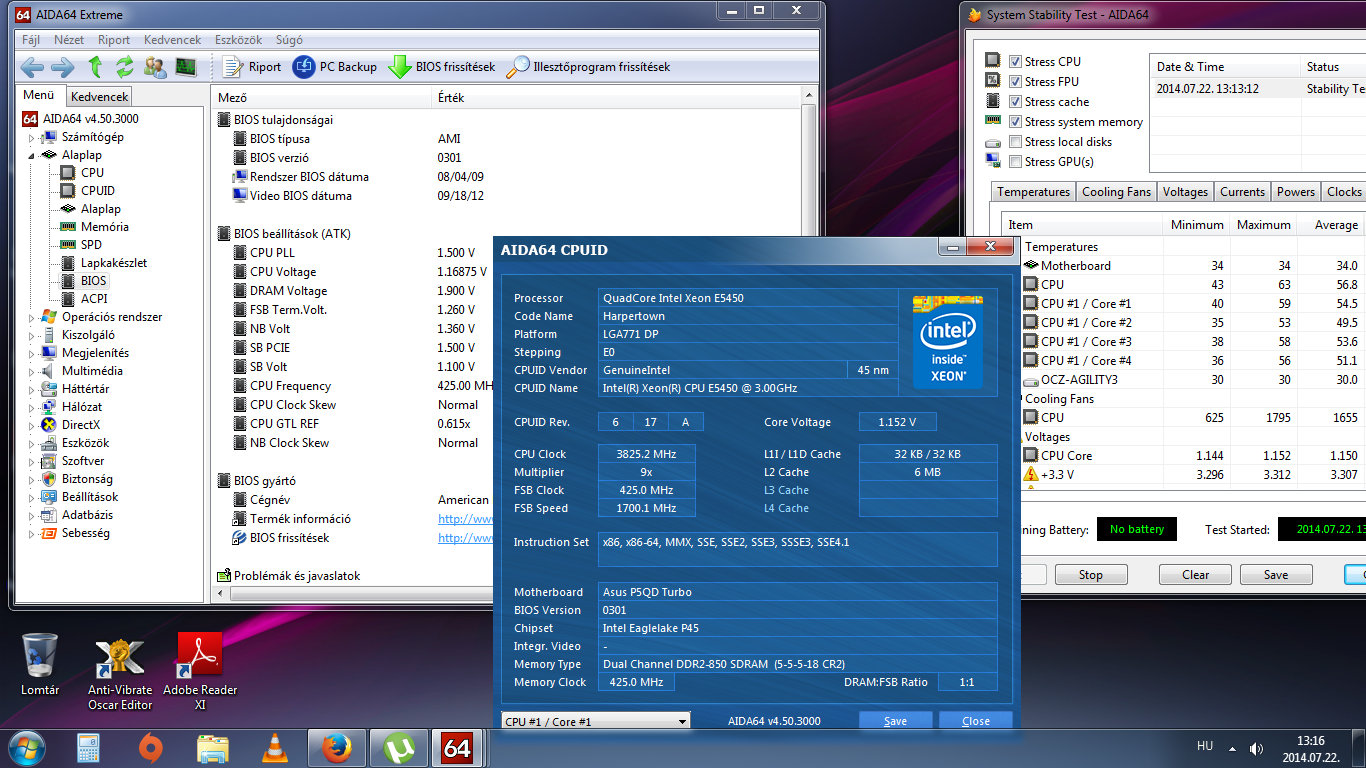
Task: Open calculator taskbar icon
Action: tap(89, 748)
